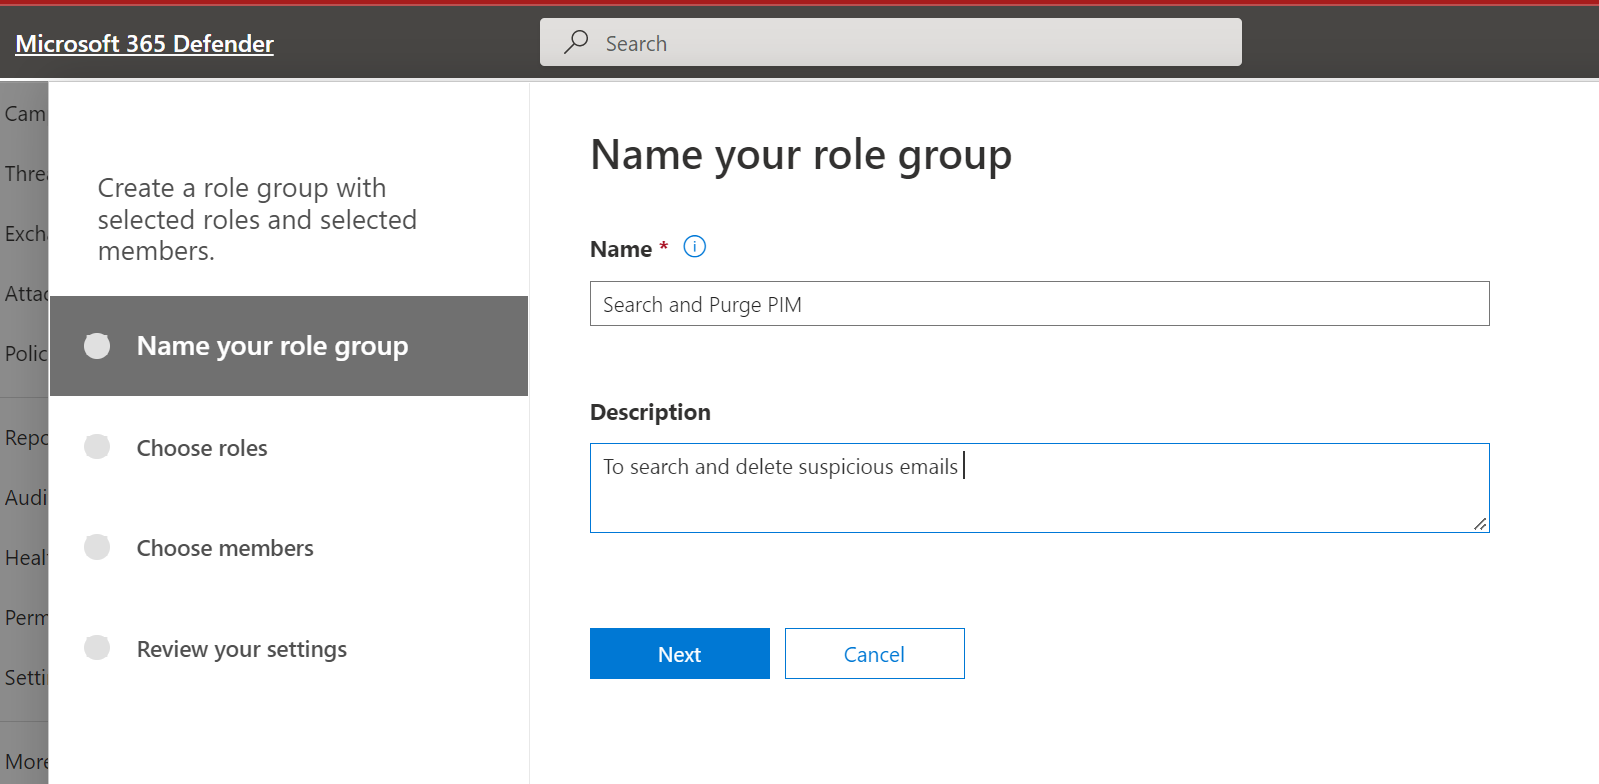1599x784 pixels.
Task: Click the step circle beside Choose members
Action: (97, 547)
